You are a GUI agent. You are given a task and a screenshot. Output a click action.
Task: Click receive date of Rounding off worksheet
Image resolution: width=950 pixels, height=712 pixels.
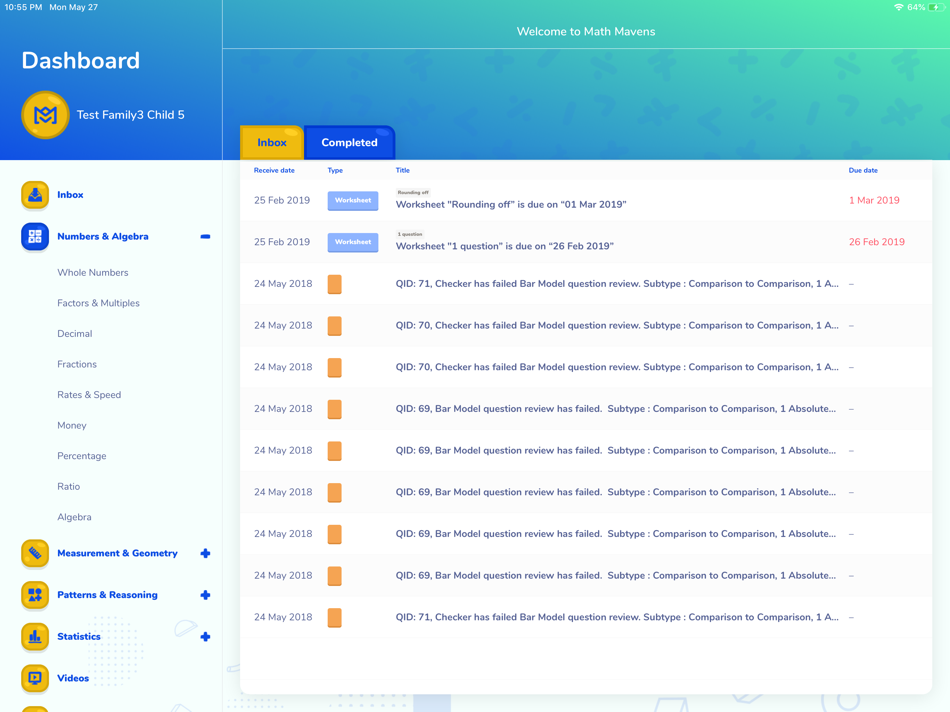(282, 201)
